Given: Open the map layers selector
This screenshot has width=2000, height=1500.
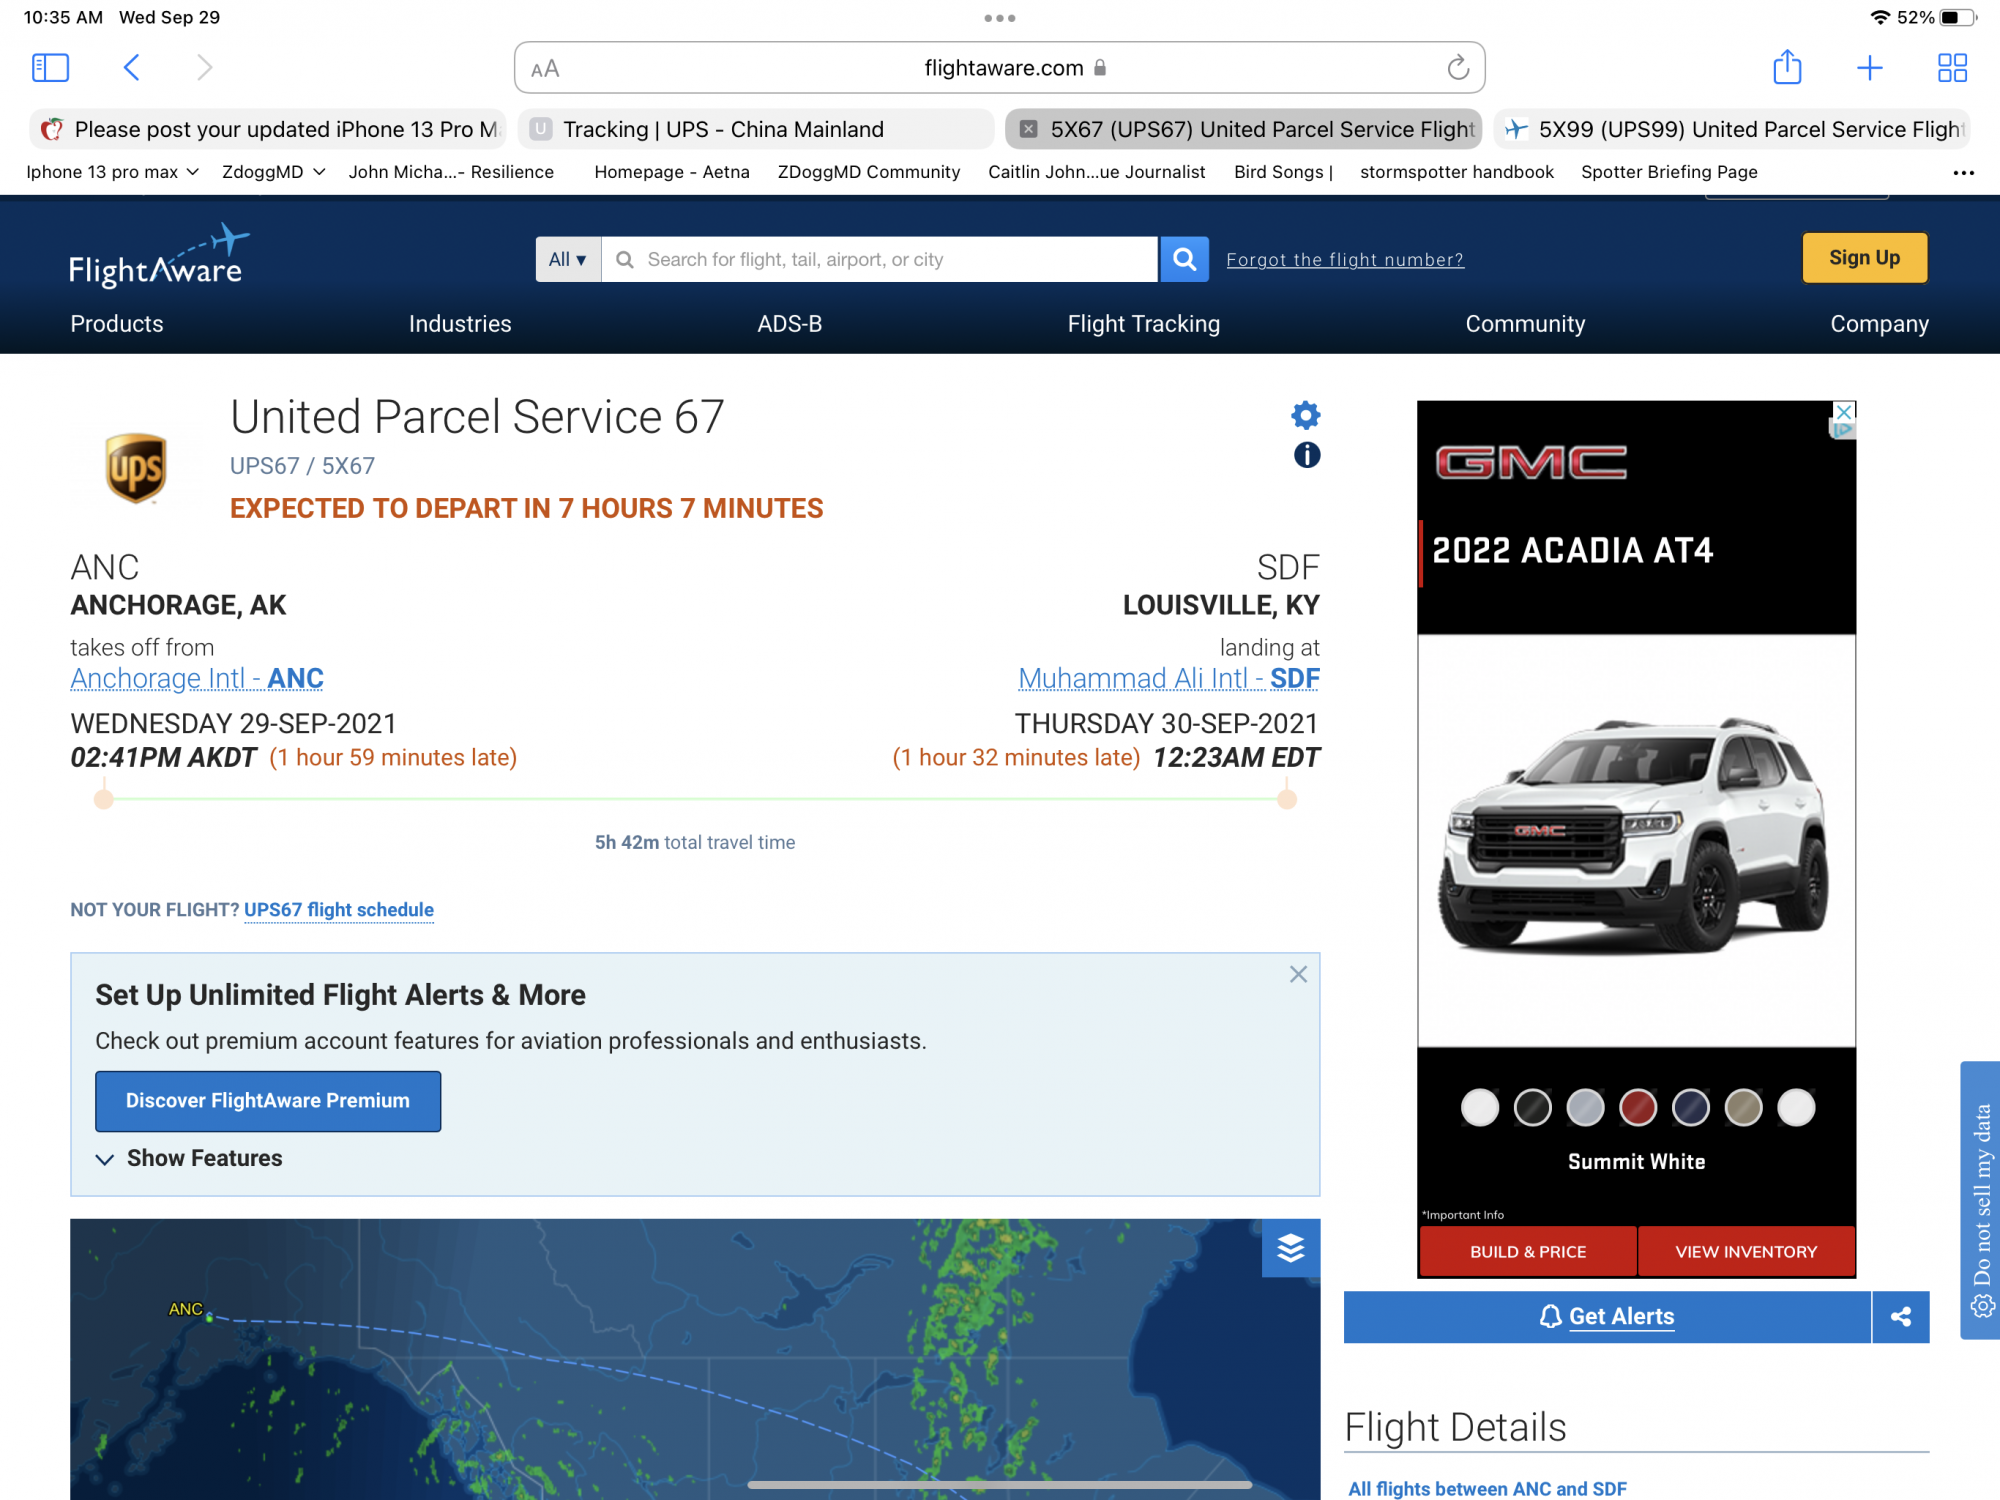Looking at the screenshot, I should point(1290,1247).
